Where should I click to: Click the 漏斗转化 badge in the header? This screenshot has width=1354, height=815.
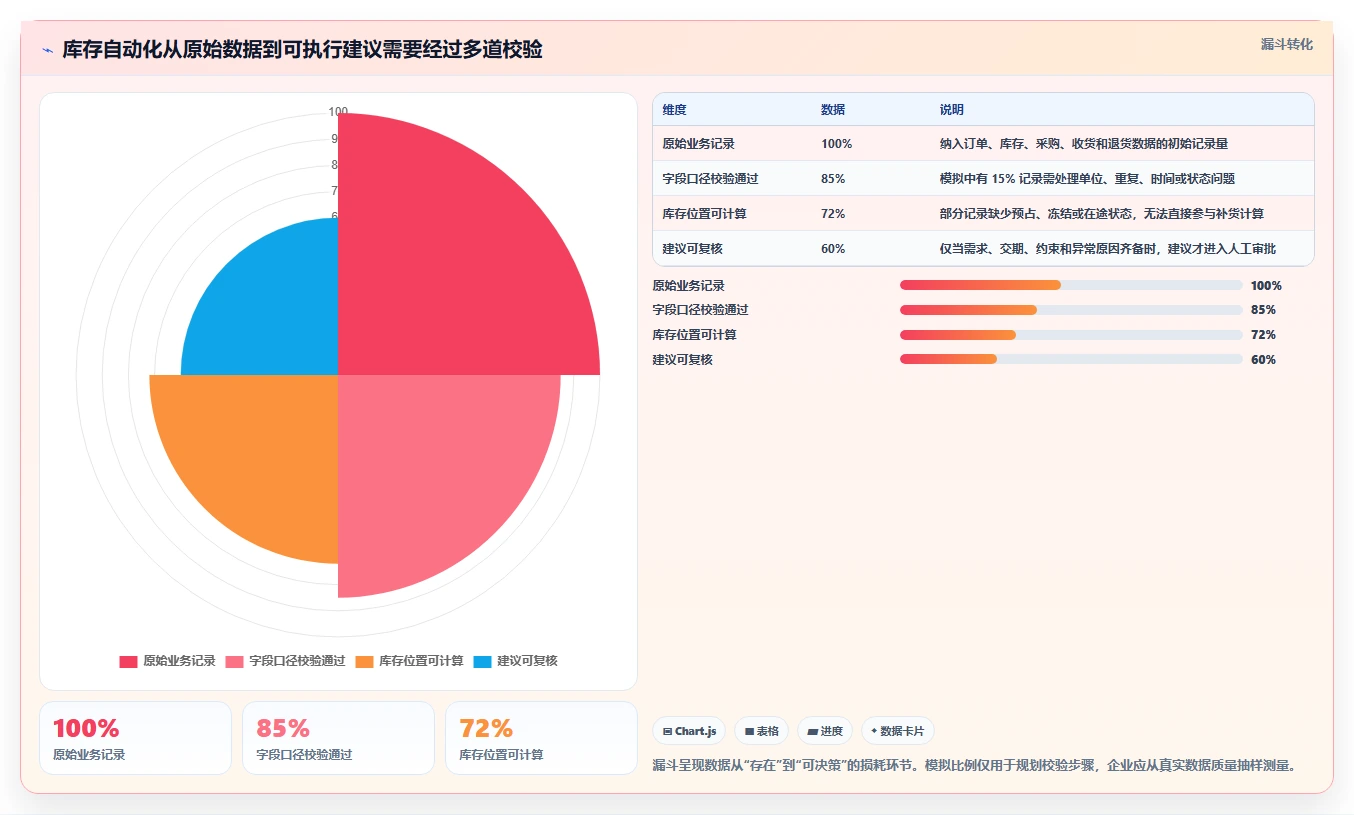pos(1286,45)
